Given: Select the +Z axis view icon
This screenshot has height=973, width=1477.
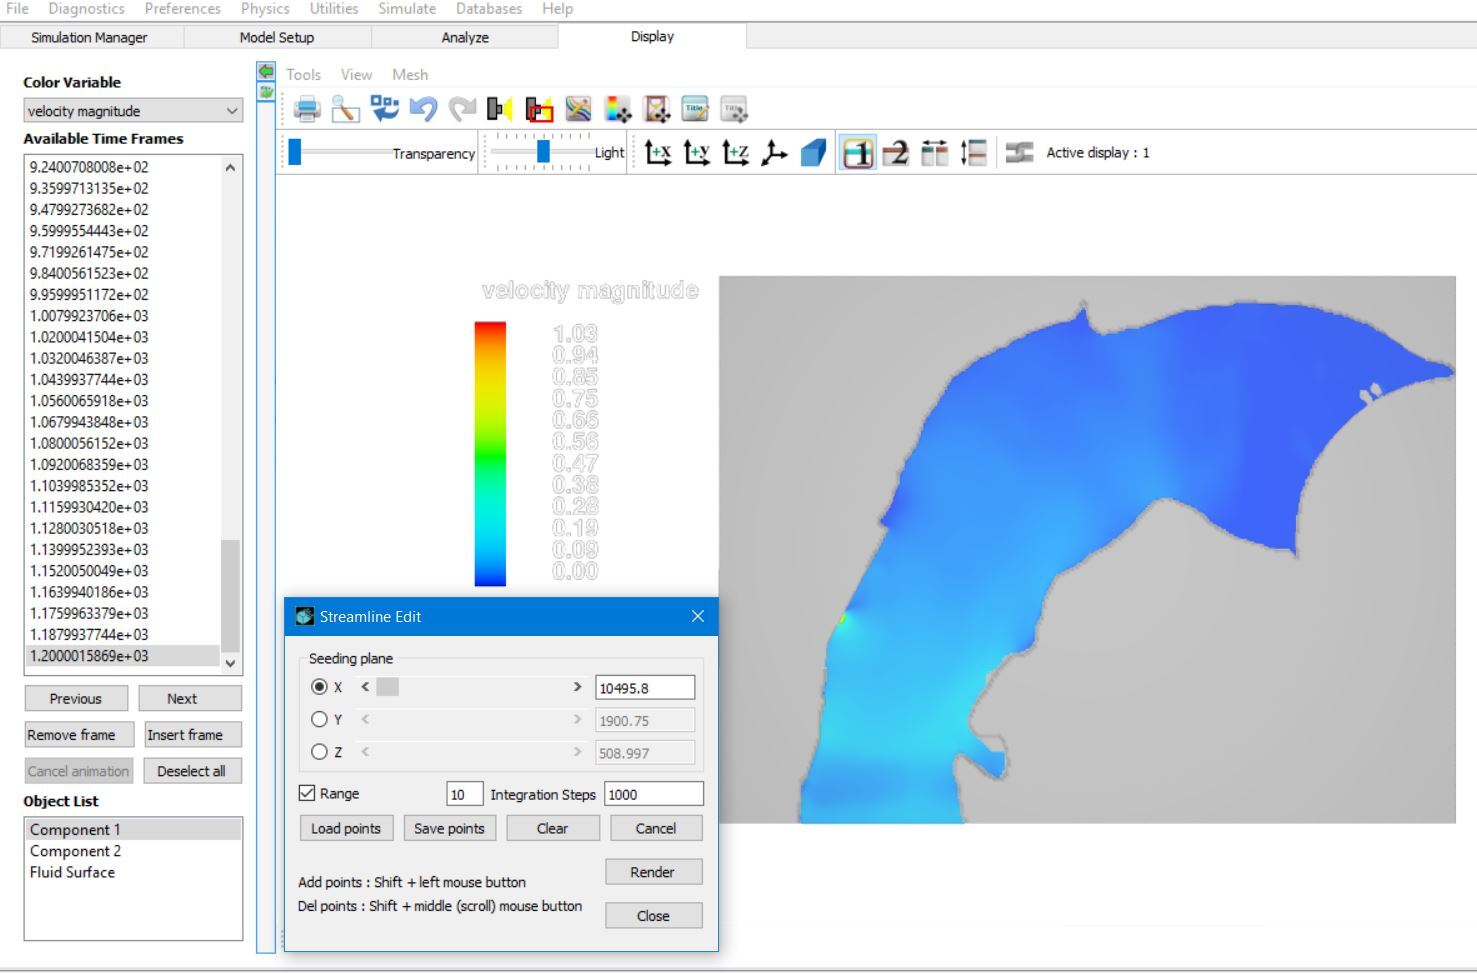Looking at the screenshot, I should pyautogui.click(x=736, y=153).
